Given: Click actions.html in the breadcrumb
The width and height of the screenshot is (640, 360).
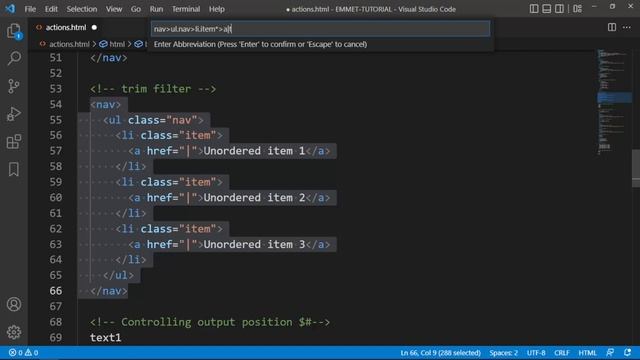Looking at the screenshot, I should pyautogui.click(x=69, y=44).
